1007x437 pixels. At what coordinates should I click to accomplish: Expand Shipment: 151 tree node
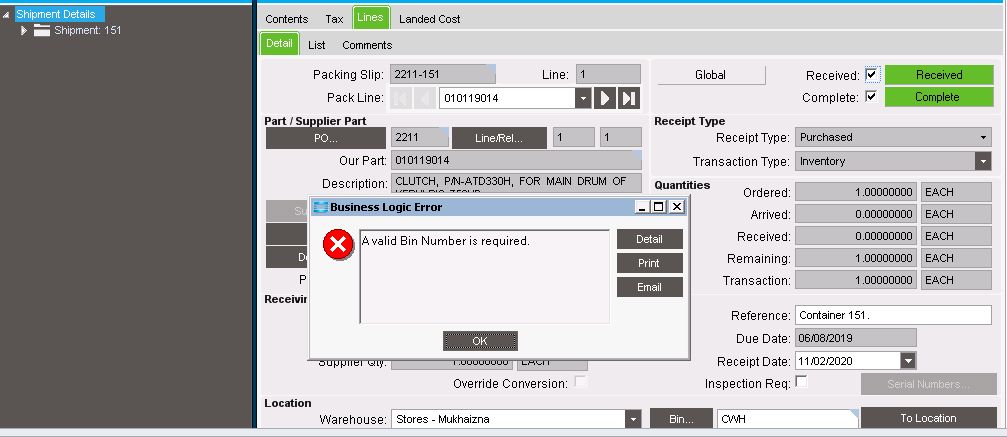(24, 30)
